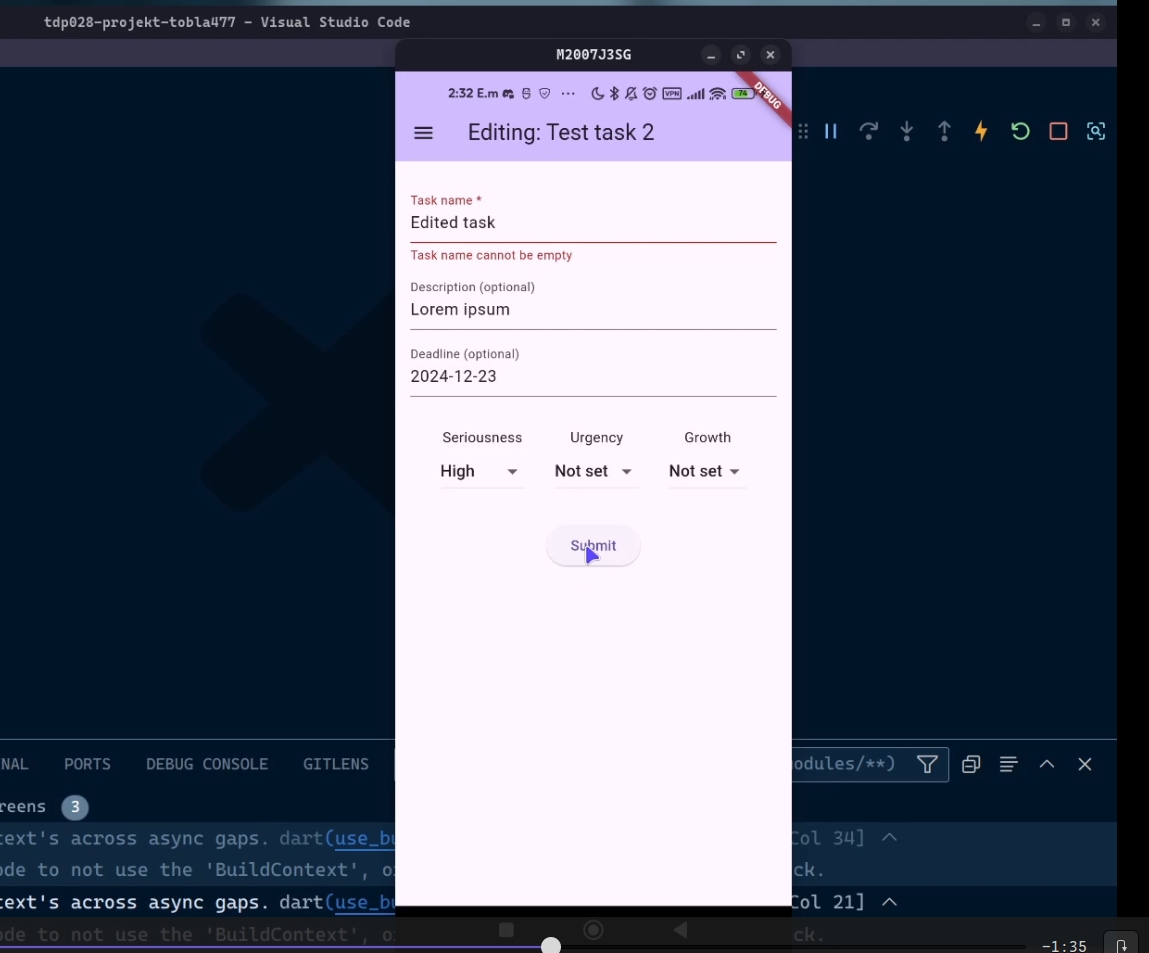The image size is (1149, 953).
Task: Restart the debug session
Action: (1020, 131)
